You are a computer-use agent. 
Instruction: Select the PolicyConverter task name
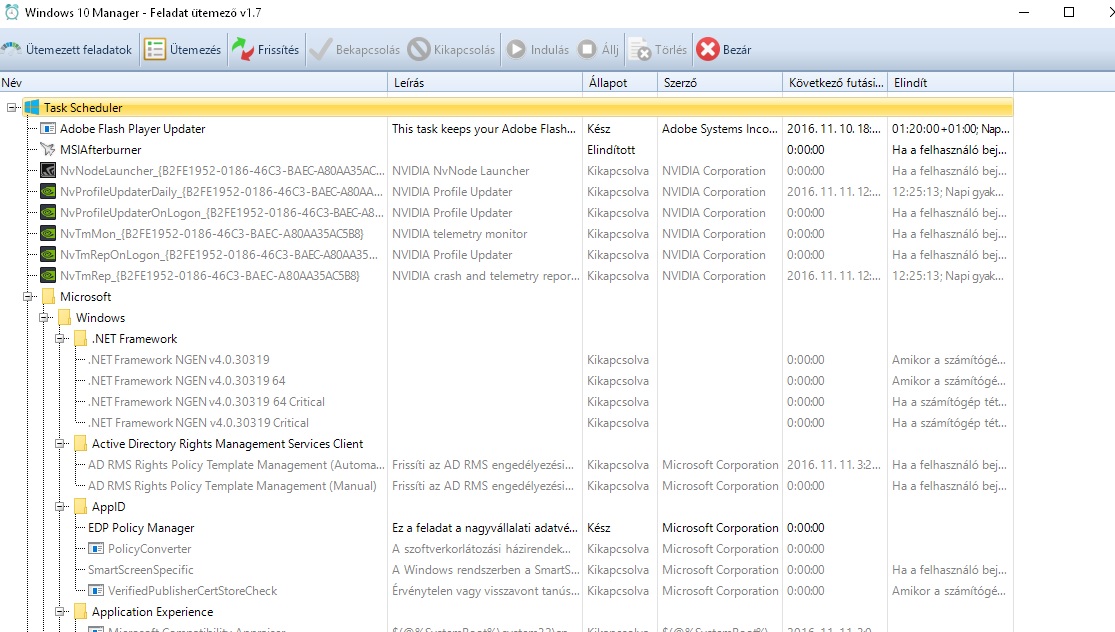click(149, 549)
